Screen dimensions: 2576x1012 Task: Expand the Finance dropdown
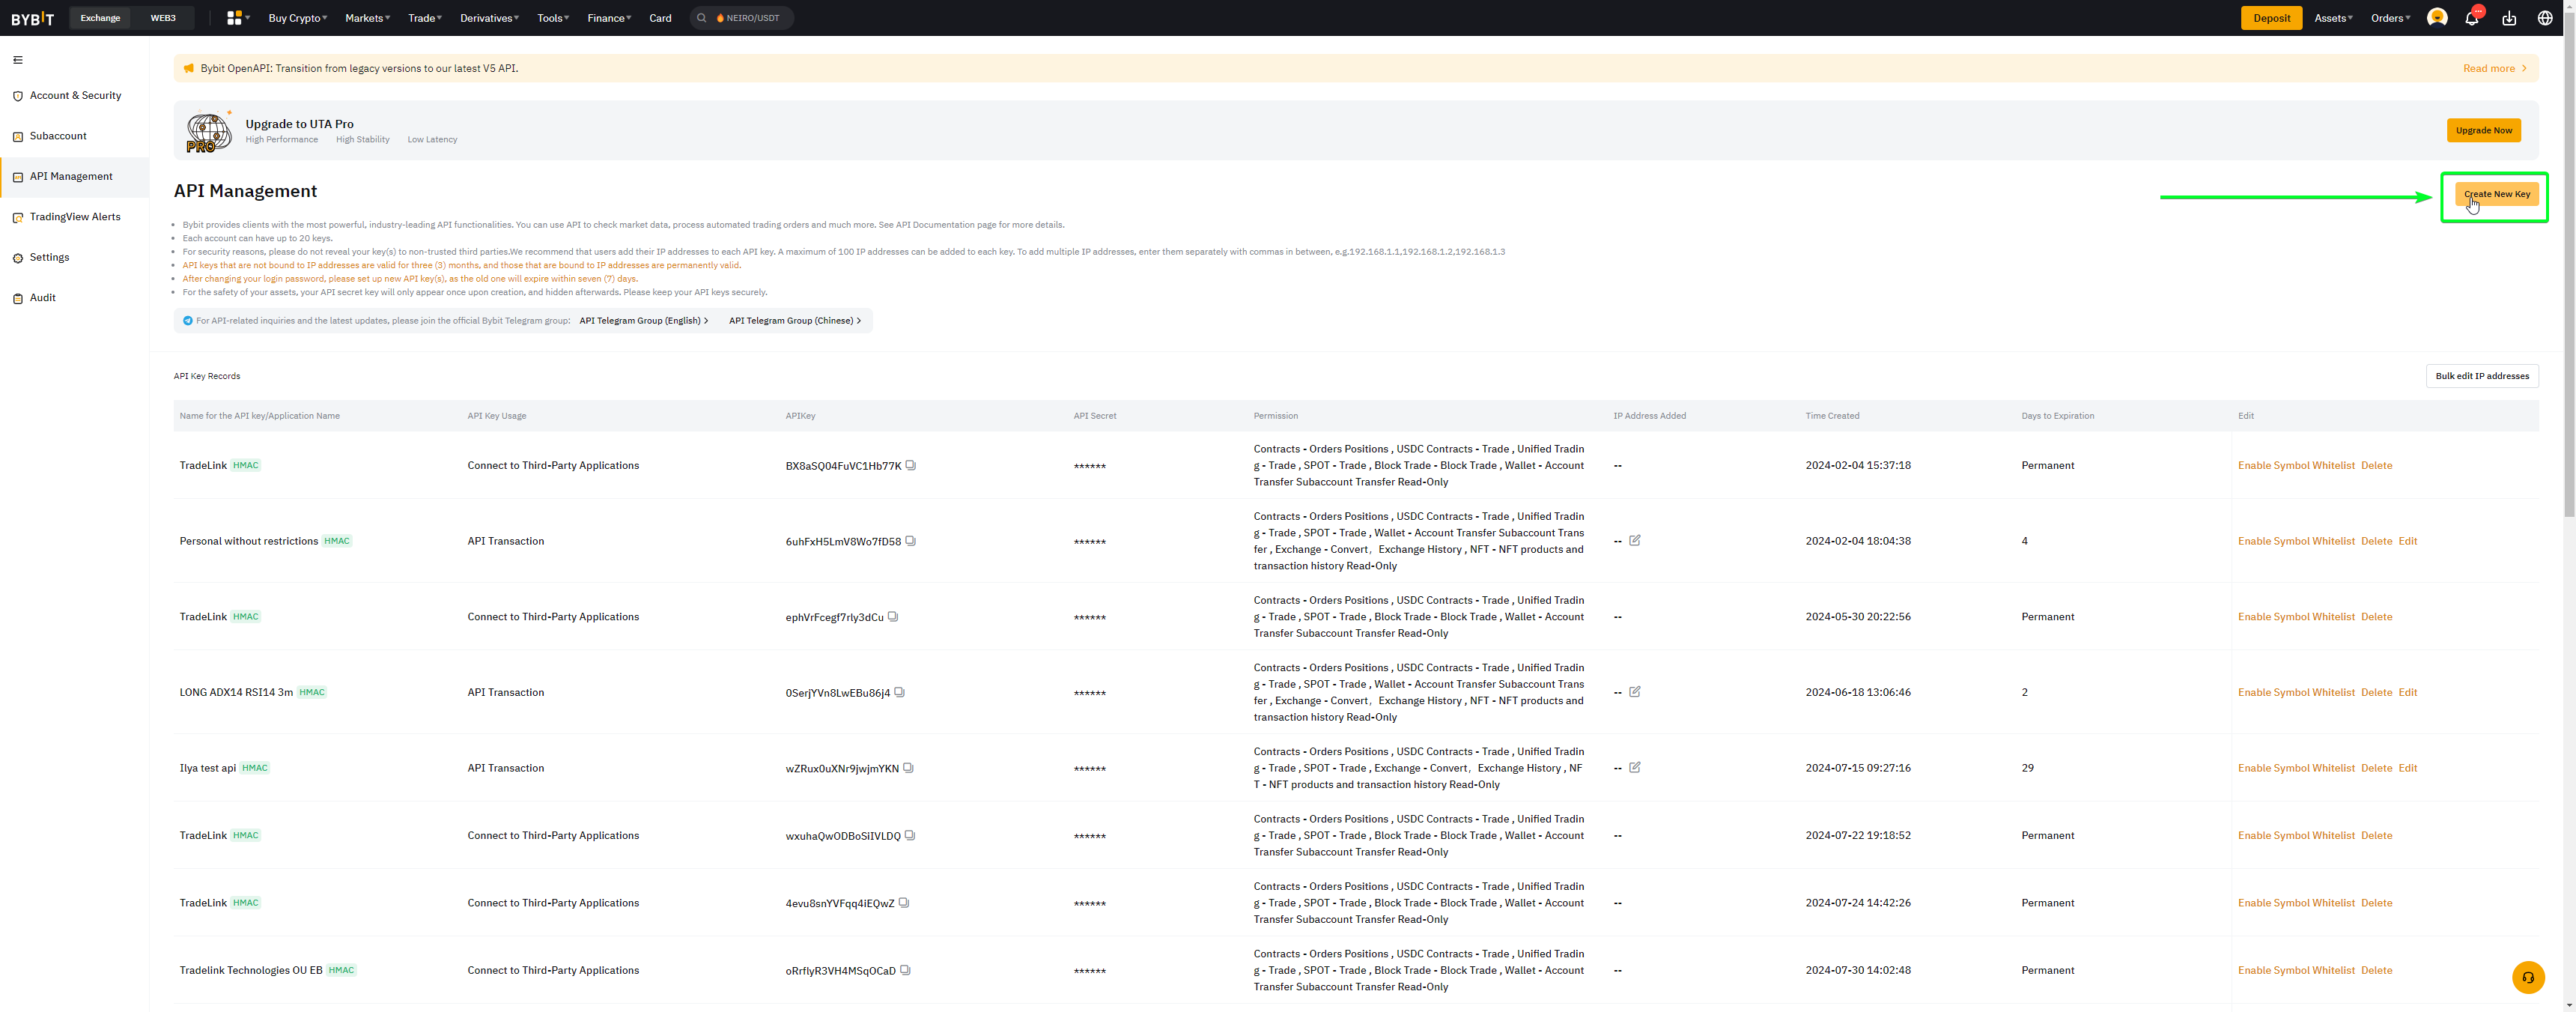[x=609, y=18]
